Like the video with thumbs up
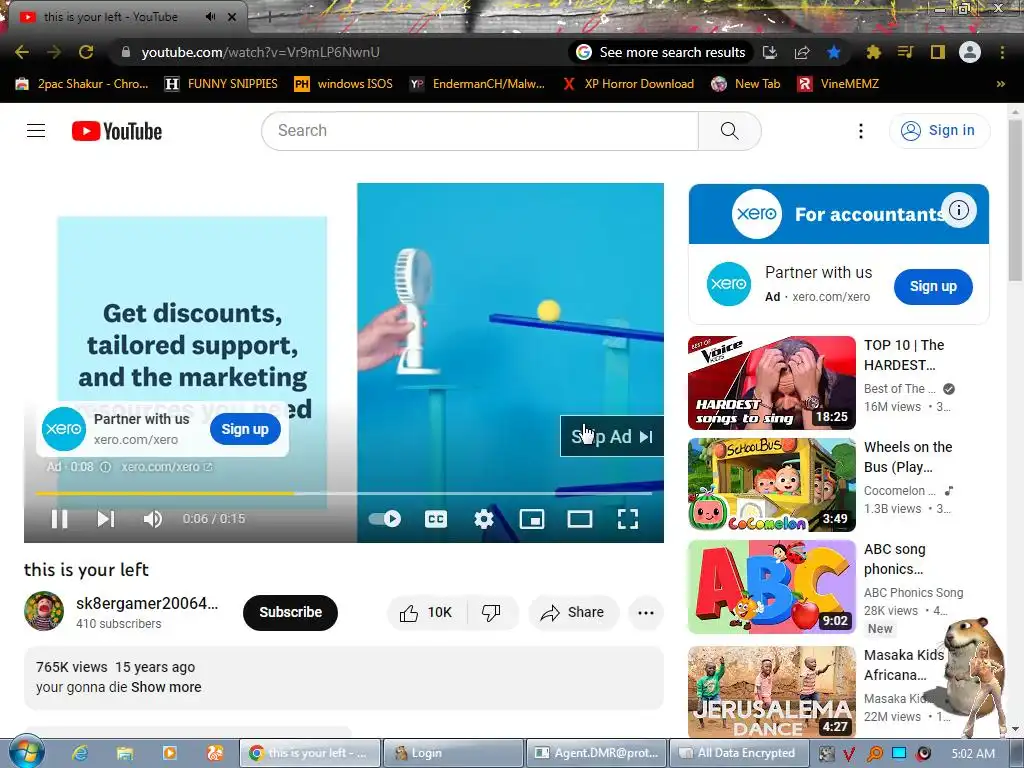 point(426,613)
